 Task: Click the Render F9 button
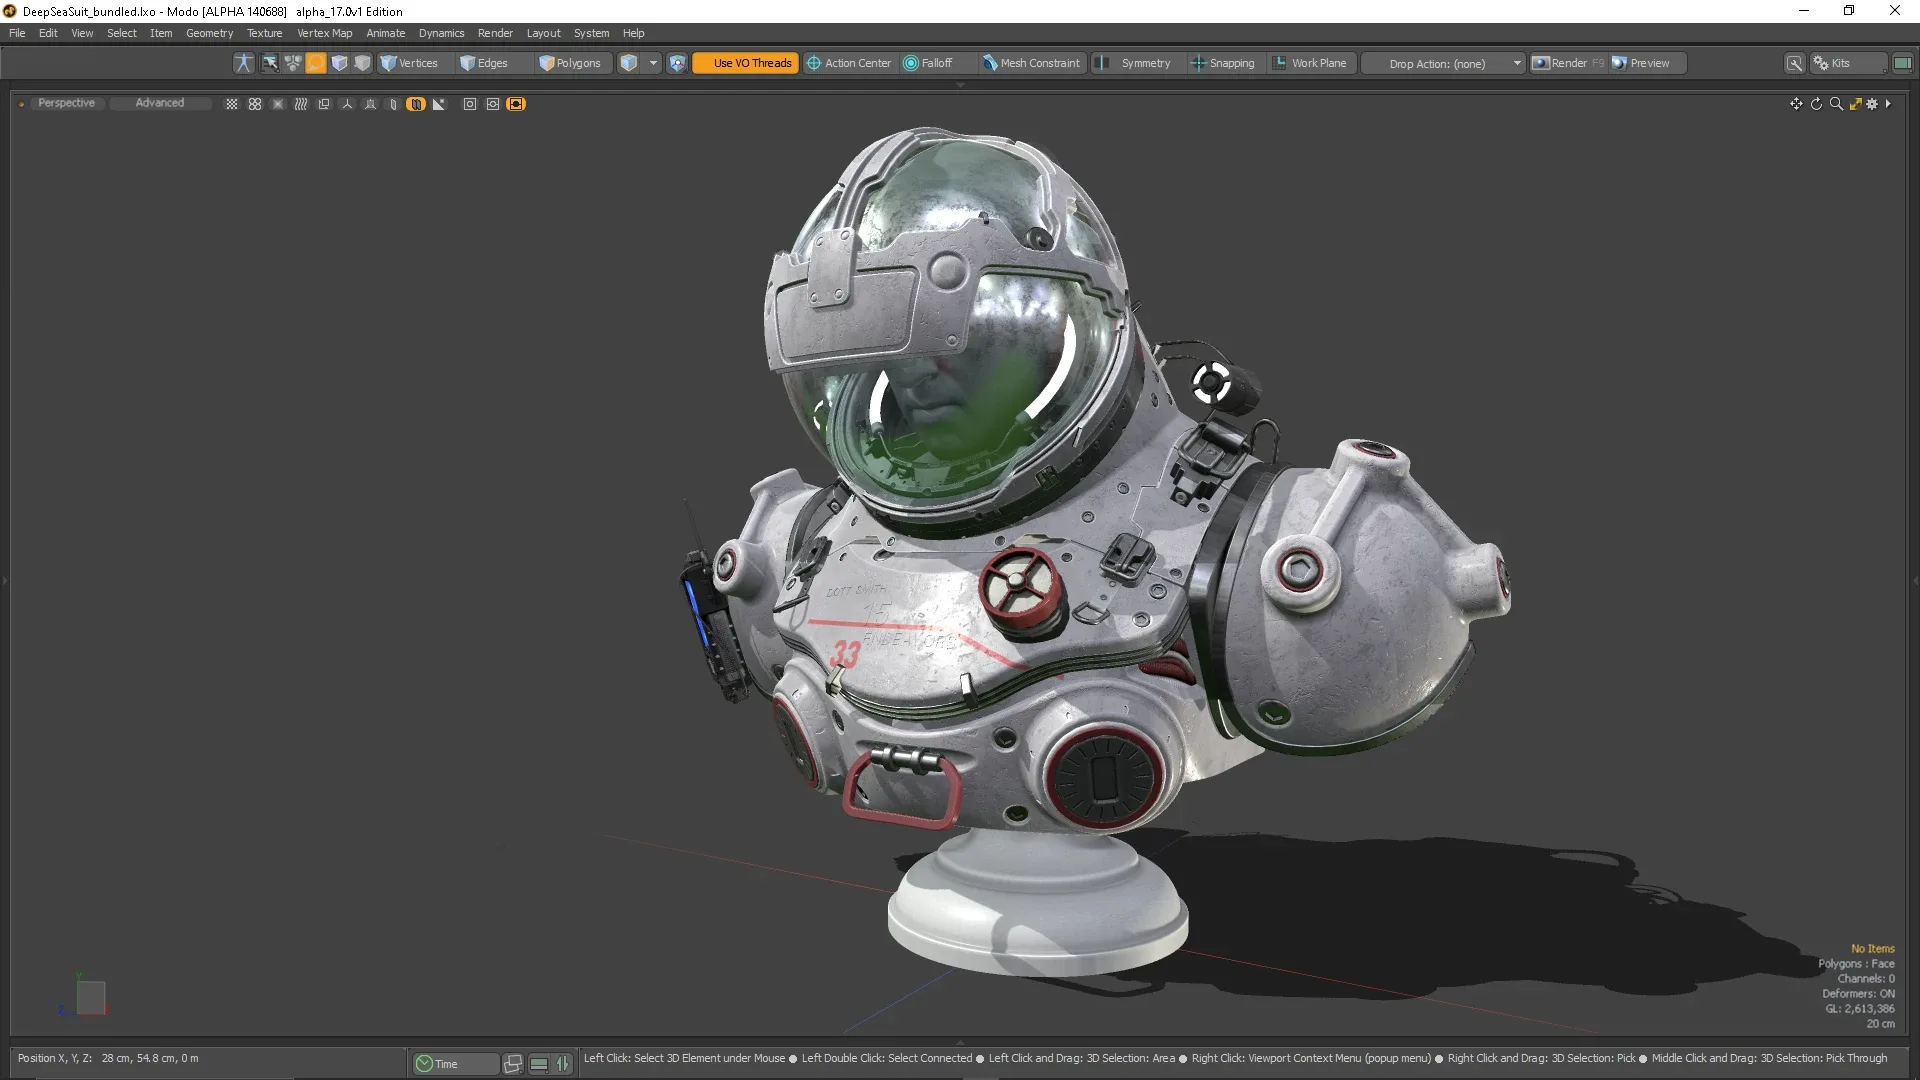coord(1568,63)
